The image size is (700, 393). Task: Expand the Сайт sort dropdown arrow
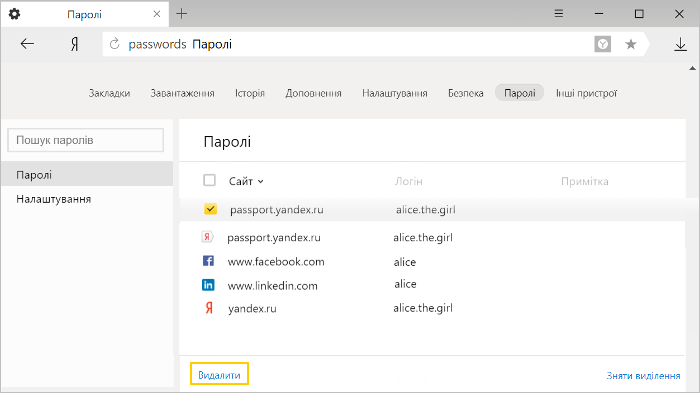[x=261, y=181]
